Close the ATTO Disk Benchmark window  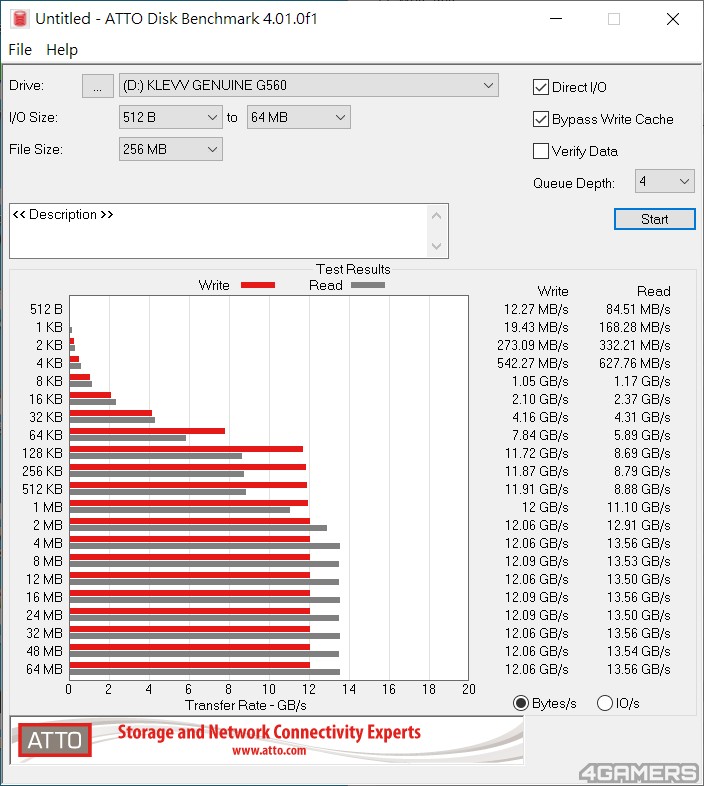click(x=672, y=19)
